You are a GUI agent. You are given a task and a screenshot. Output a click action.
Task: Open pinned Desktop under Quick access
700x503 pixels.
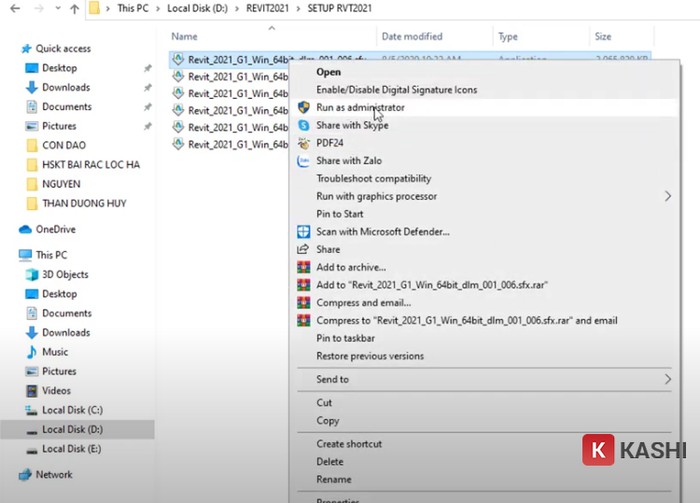[59, 68]
